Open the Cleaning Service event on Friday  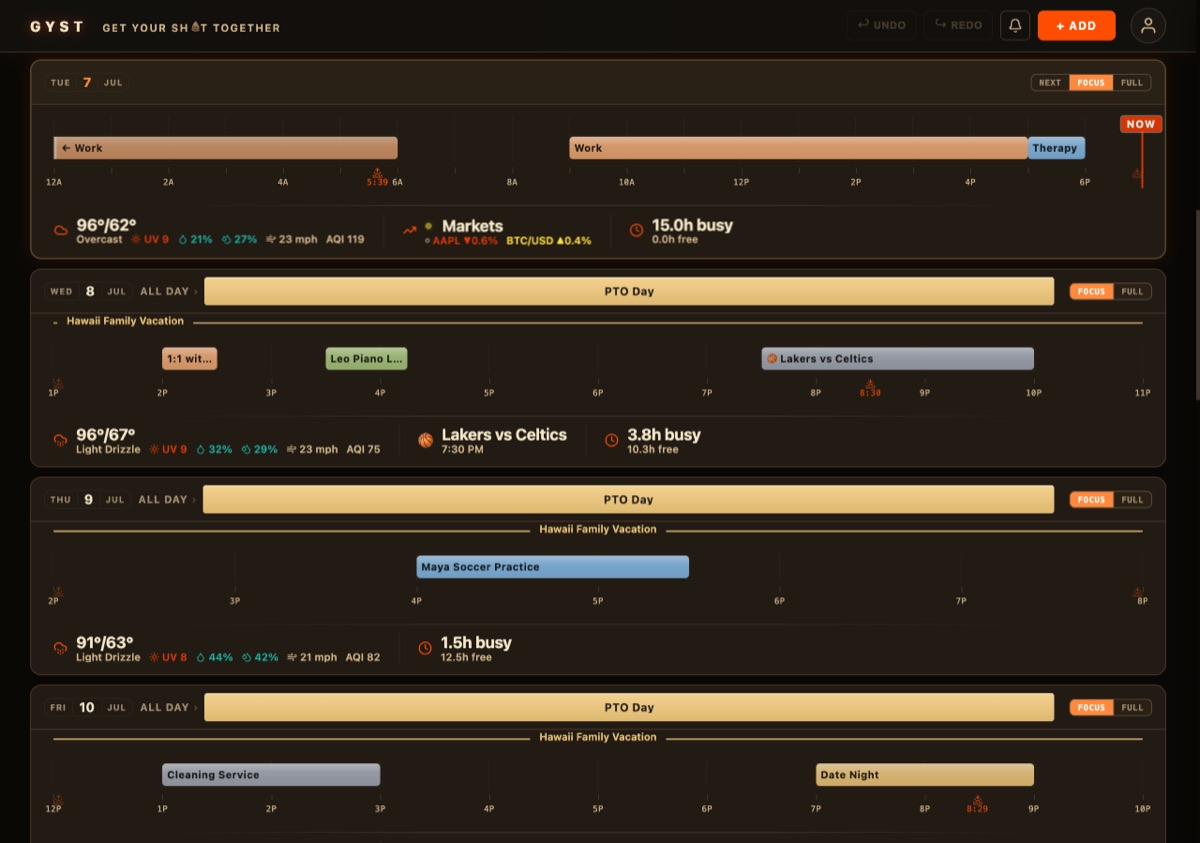[x=271, y=775]
